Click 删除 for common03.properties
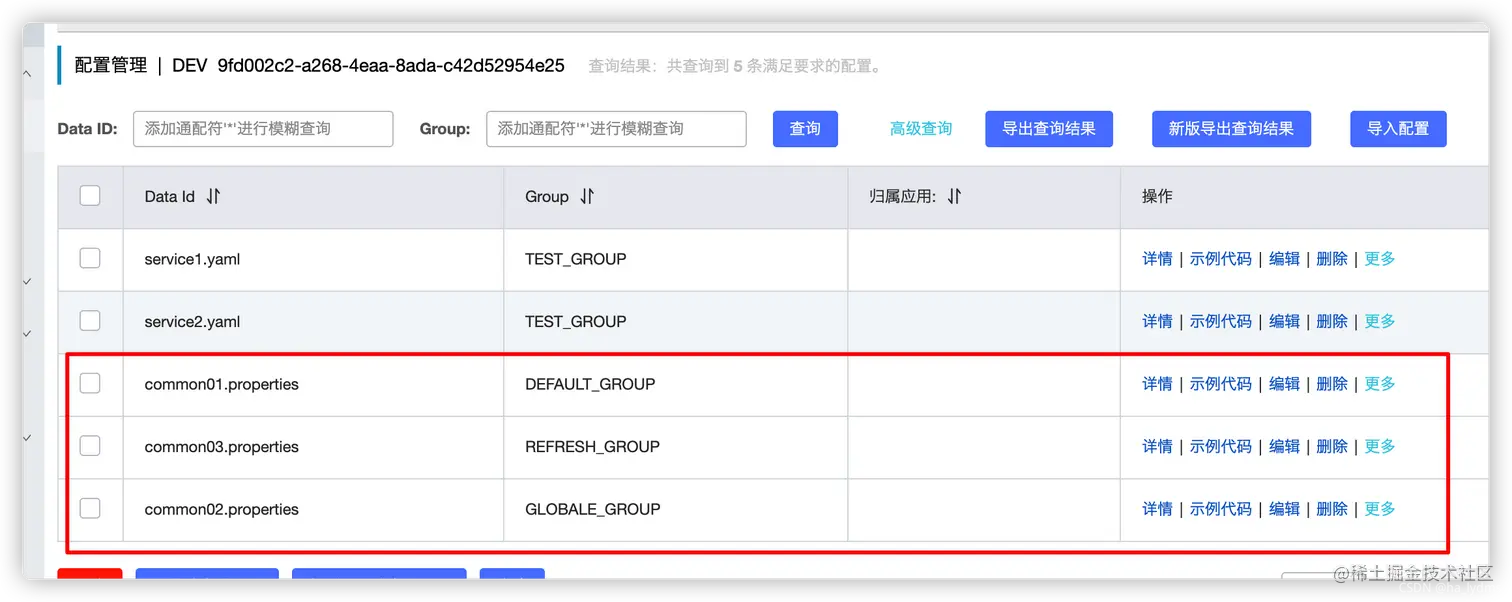Screen dimensions: 1512x602 point(1332,446)
